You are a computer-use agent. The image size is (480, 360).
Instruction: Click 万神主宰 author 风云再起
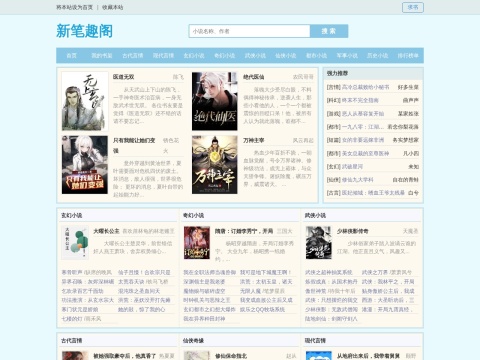pos(303,141)
